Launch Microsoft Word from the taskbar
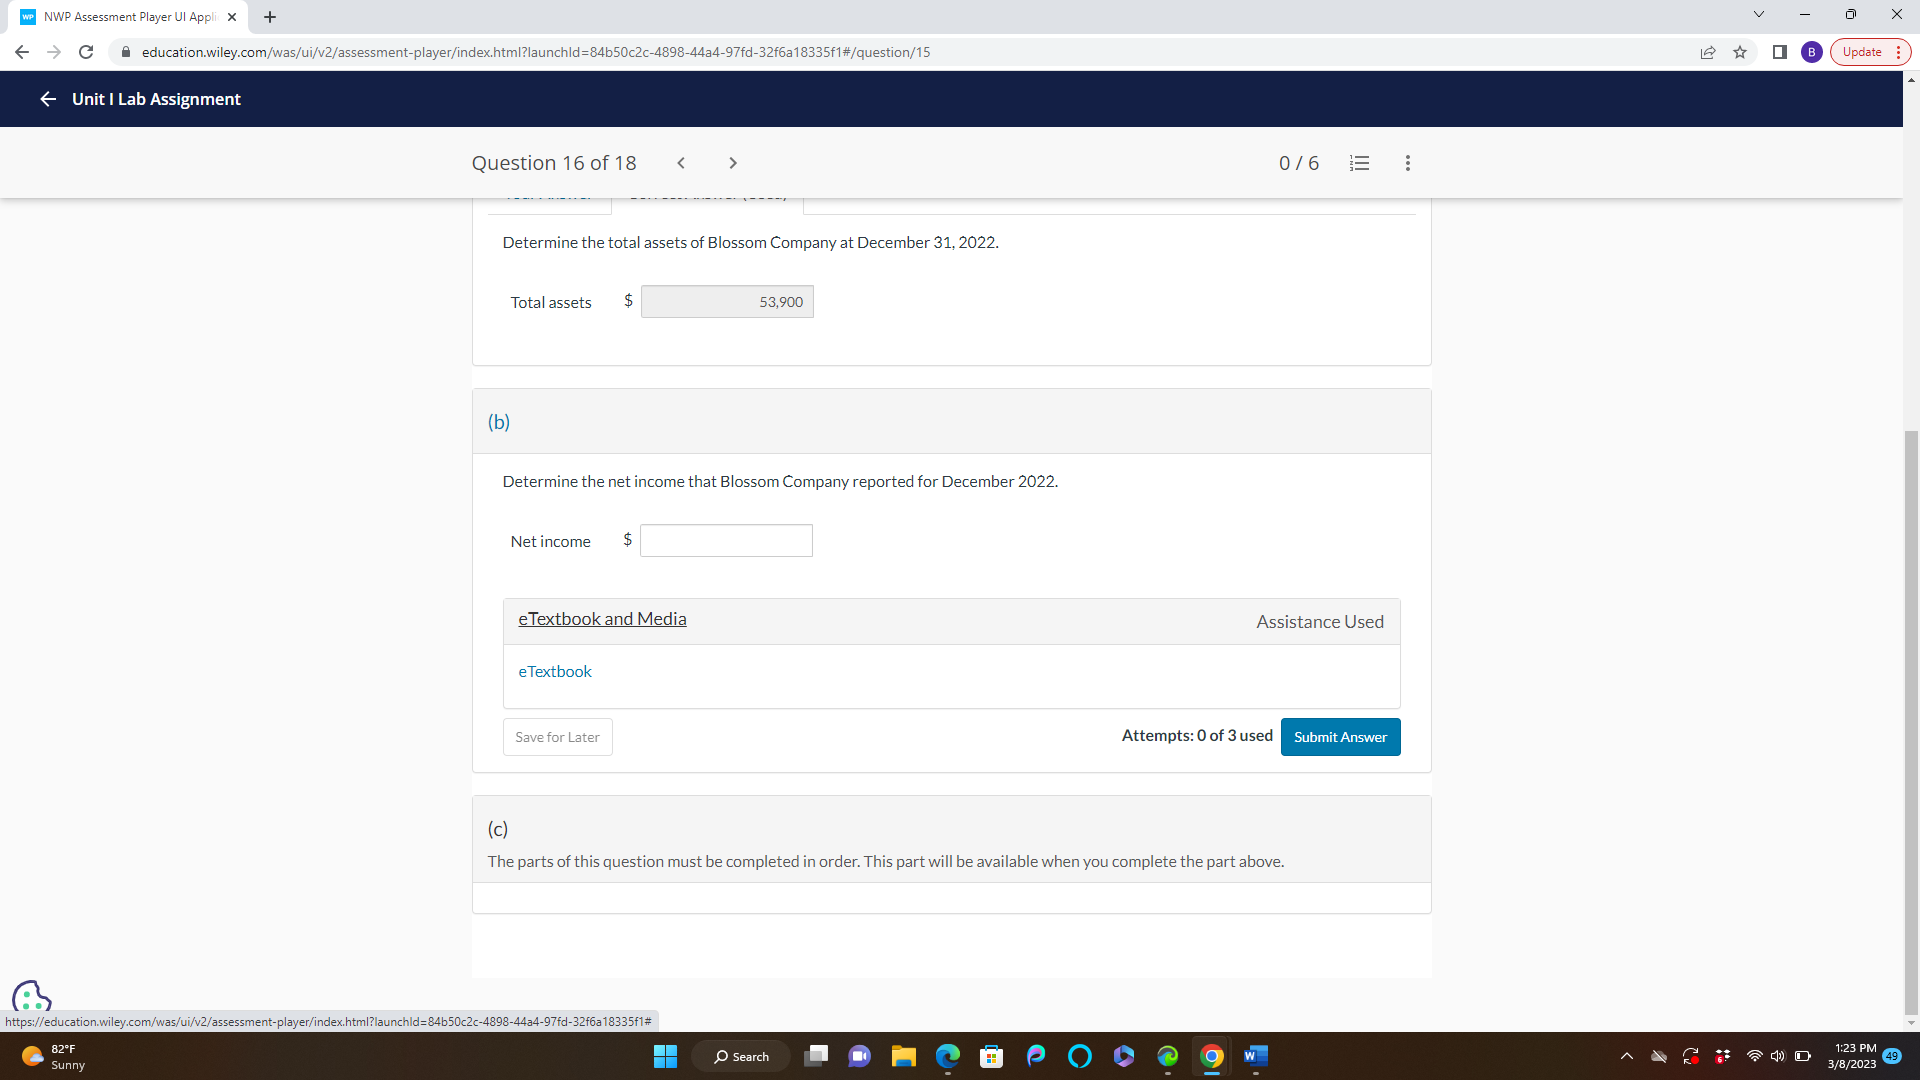The image size is (1920, 1080). pos(1256,1056)
